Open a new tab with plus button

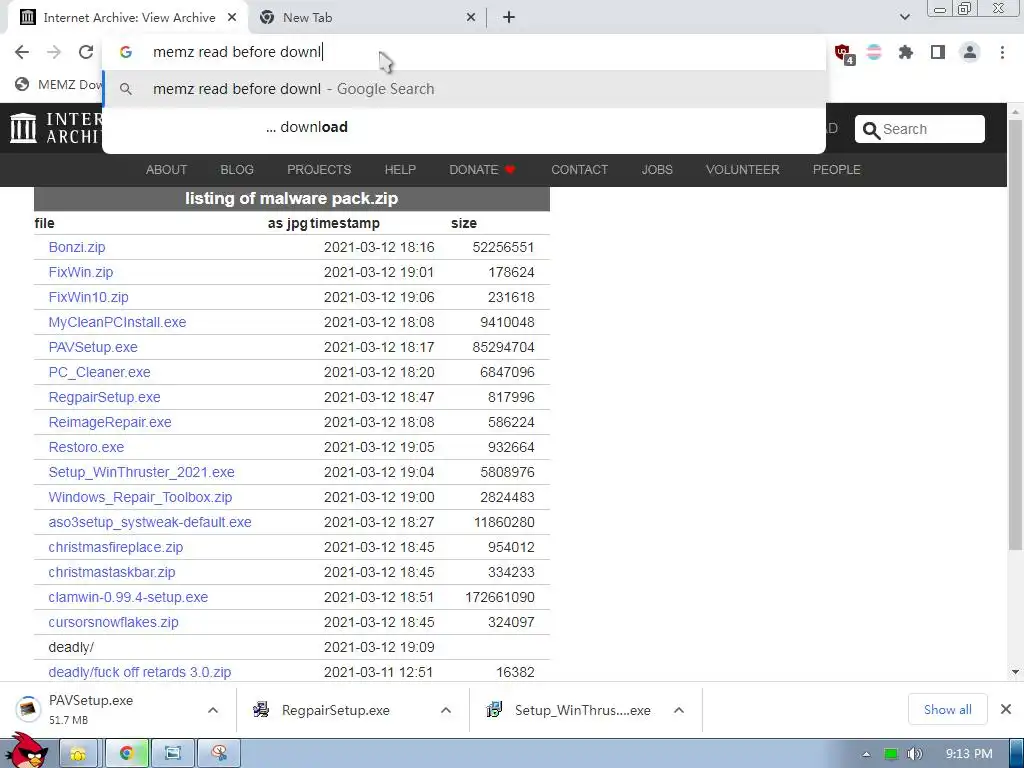pyautogui.click(x=509, y=18)
